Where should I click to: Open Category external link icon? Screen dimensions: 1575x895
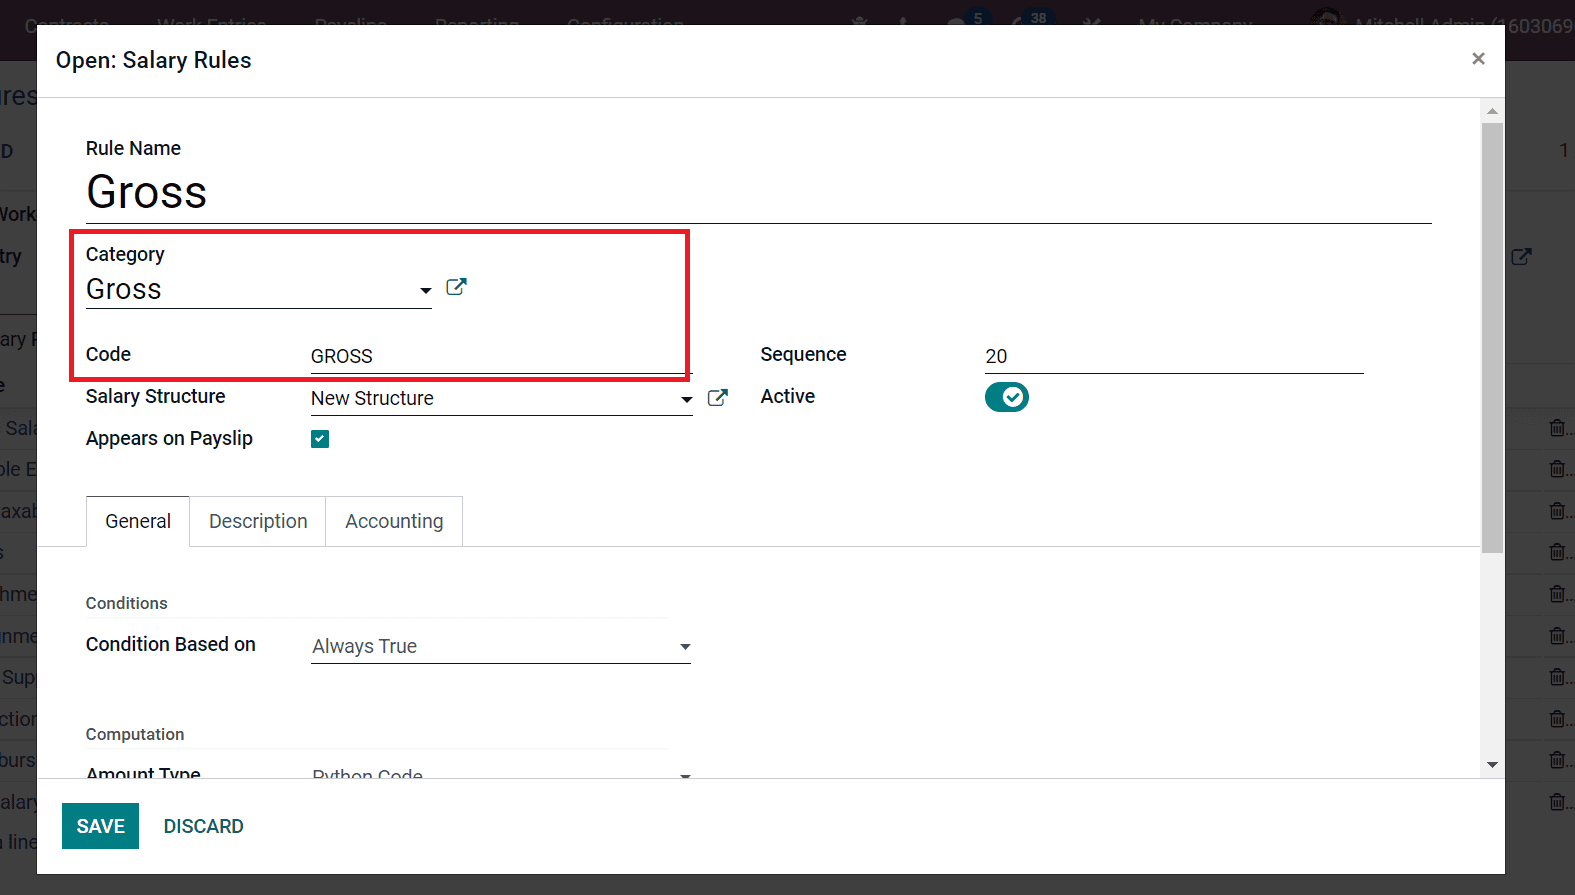click(456, 287)
